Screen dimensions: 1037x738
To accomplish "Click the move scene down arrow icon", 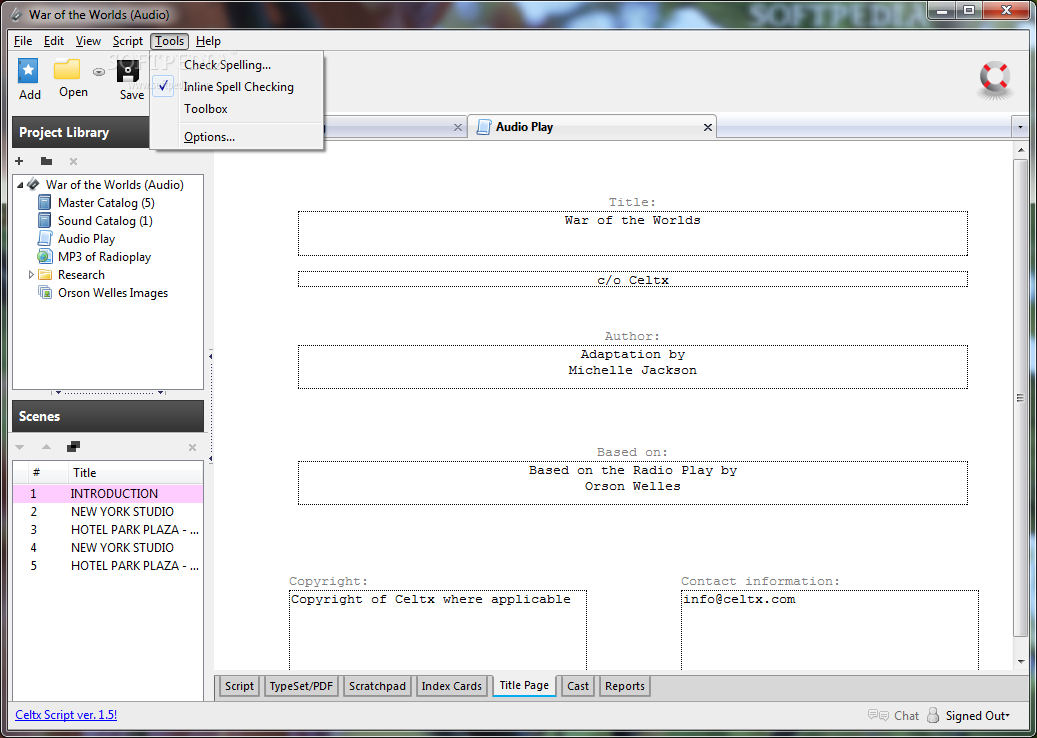I will (x=20, y=448).
